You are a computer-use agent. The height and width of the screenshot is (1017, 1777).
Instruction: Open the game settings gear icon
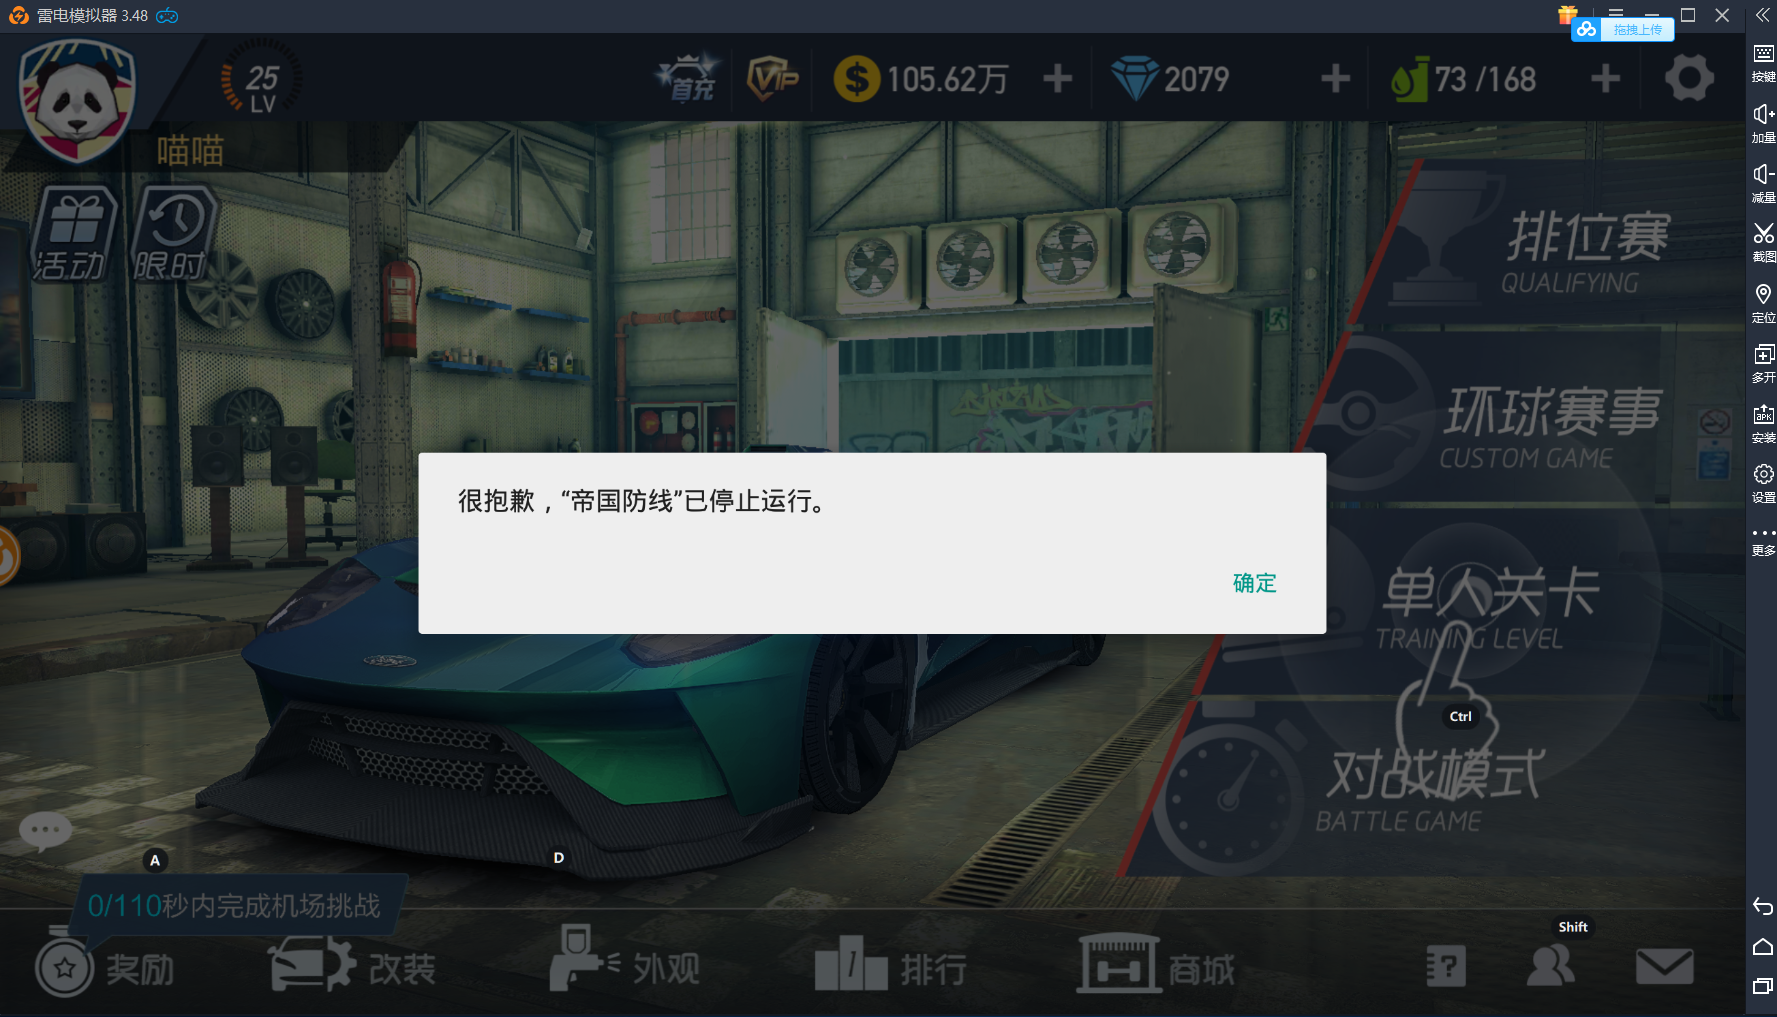tap(1689, 79)
